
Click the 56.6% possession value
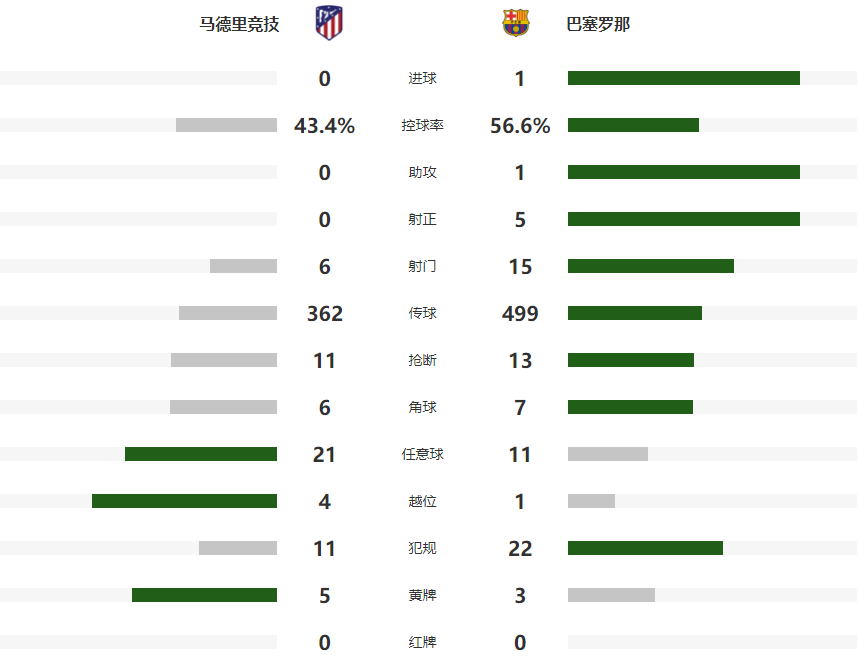[520, 126]
